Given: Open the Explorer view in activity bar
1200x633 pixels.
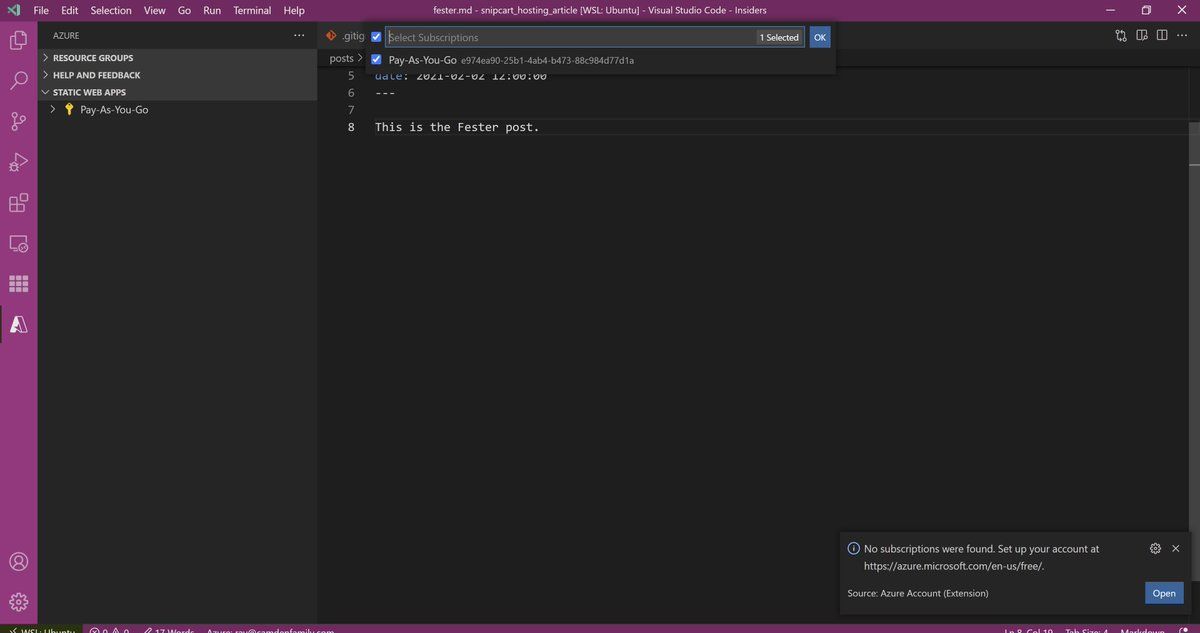Looking at the screenshot, I should tap(18, 41).
